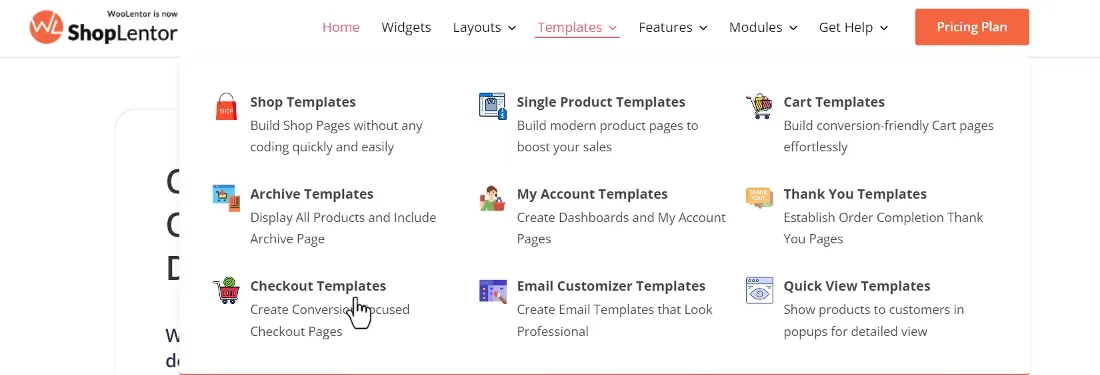This screenshot has height=375, width=1100.
Task: Click the Email Customizer Templates icon
Action: pyautogui.click(x=492, y=290)
